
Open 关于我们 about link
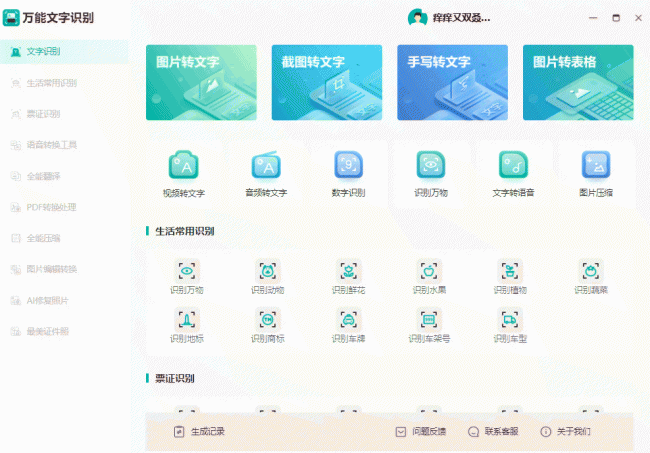565,432
